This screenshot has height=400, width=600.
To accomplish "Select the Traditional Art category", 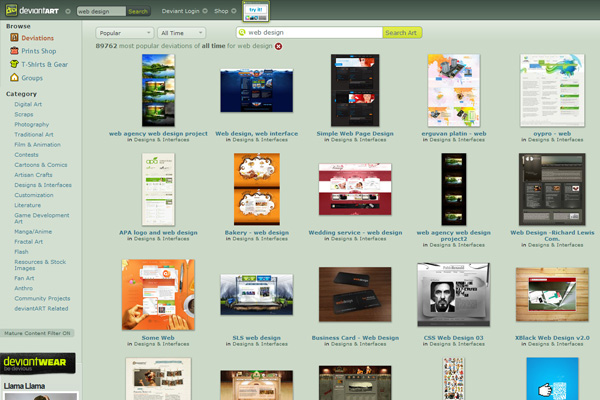I will [34, 134].
